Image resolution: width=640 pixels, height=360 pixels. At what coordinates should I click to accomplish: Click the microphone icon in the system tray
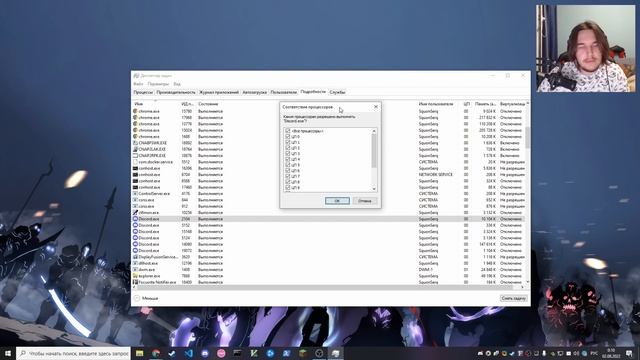pyautogui.click(x=544, y=353)
